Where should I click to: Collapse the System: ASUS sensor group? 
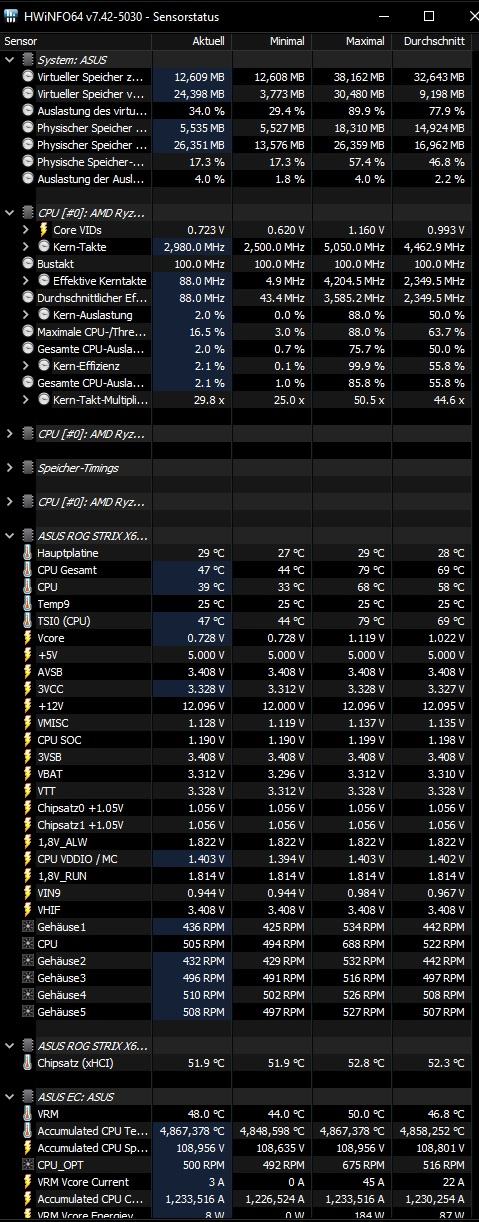click(x=10, y=60)
